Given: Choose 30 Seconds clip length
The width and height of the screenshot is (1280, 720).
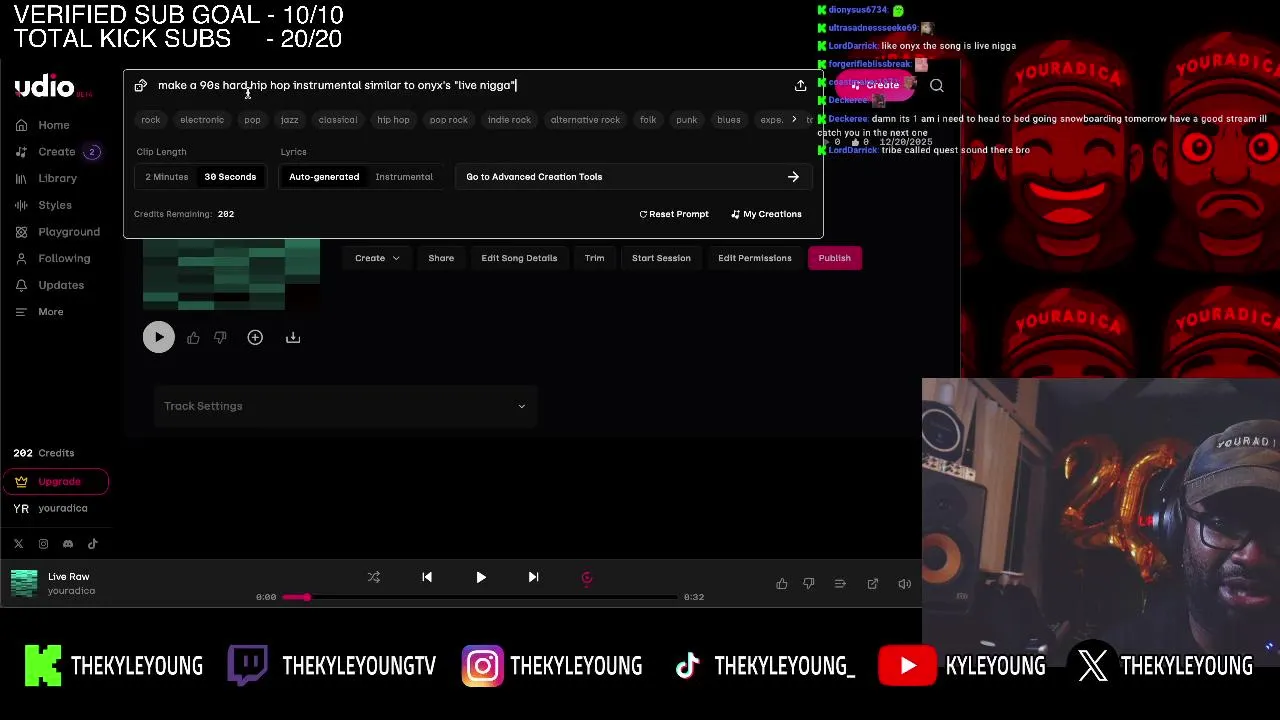Looking at the screenshot, I should pos(230,177).
